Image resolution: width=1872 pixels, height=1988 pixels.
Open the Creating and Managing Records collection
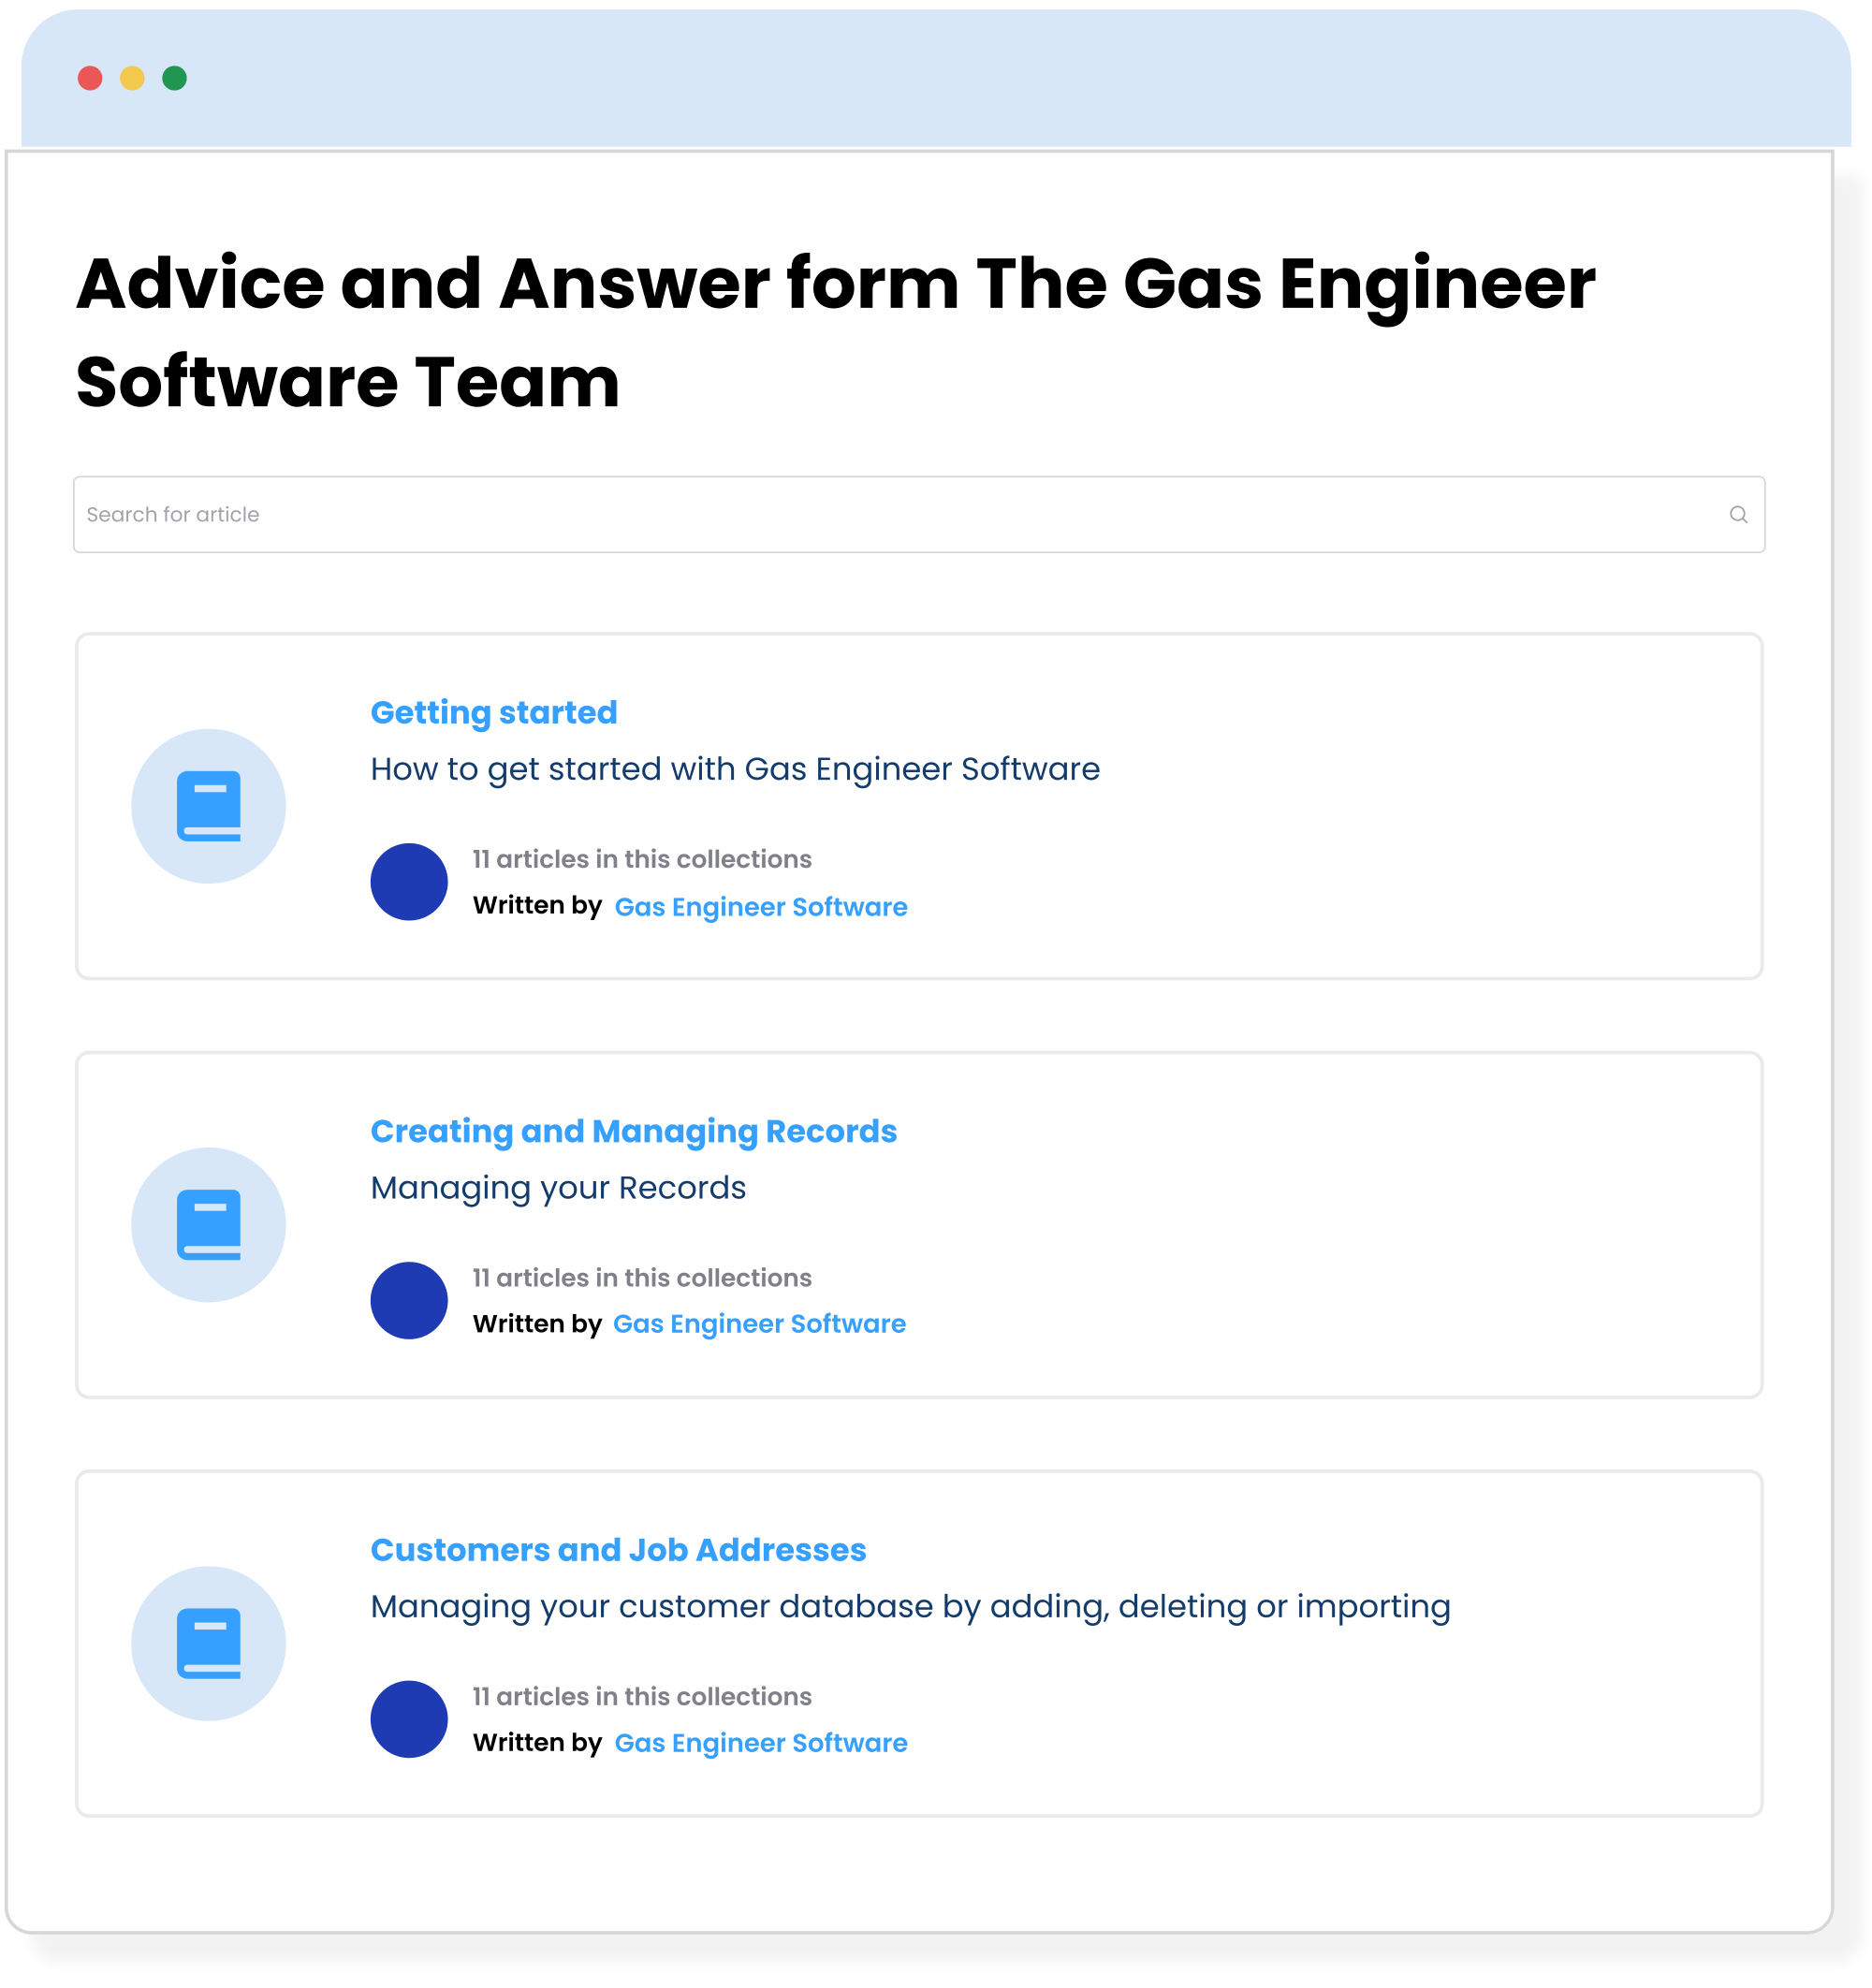point(634,1131)
